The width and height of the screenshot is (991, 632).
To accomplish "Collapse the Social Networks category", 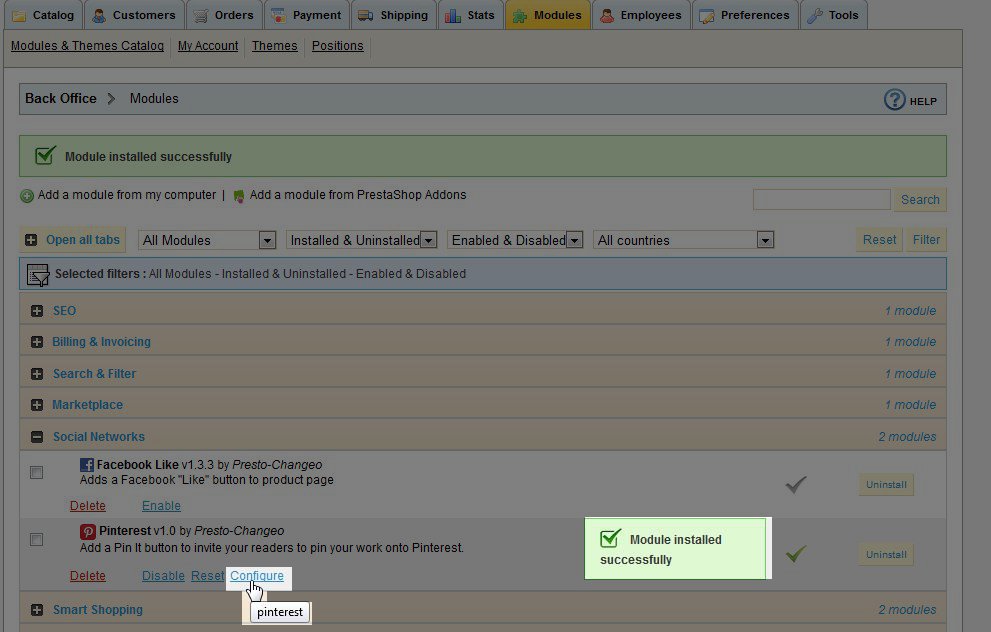I will point(37,437).
